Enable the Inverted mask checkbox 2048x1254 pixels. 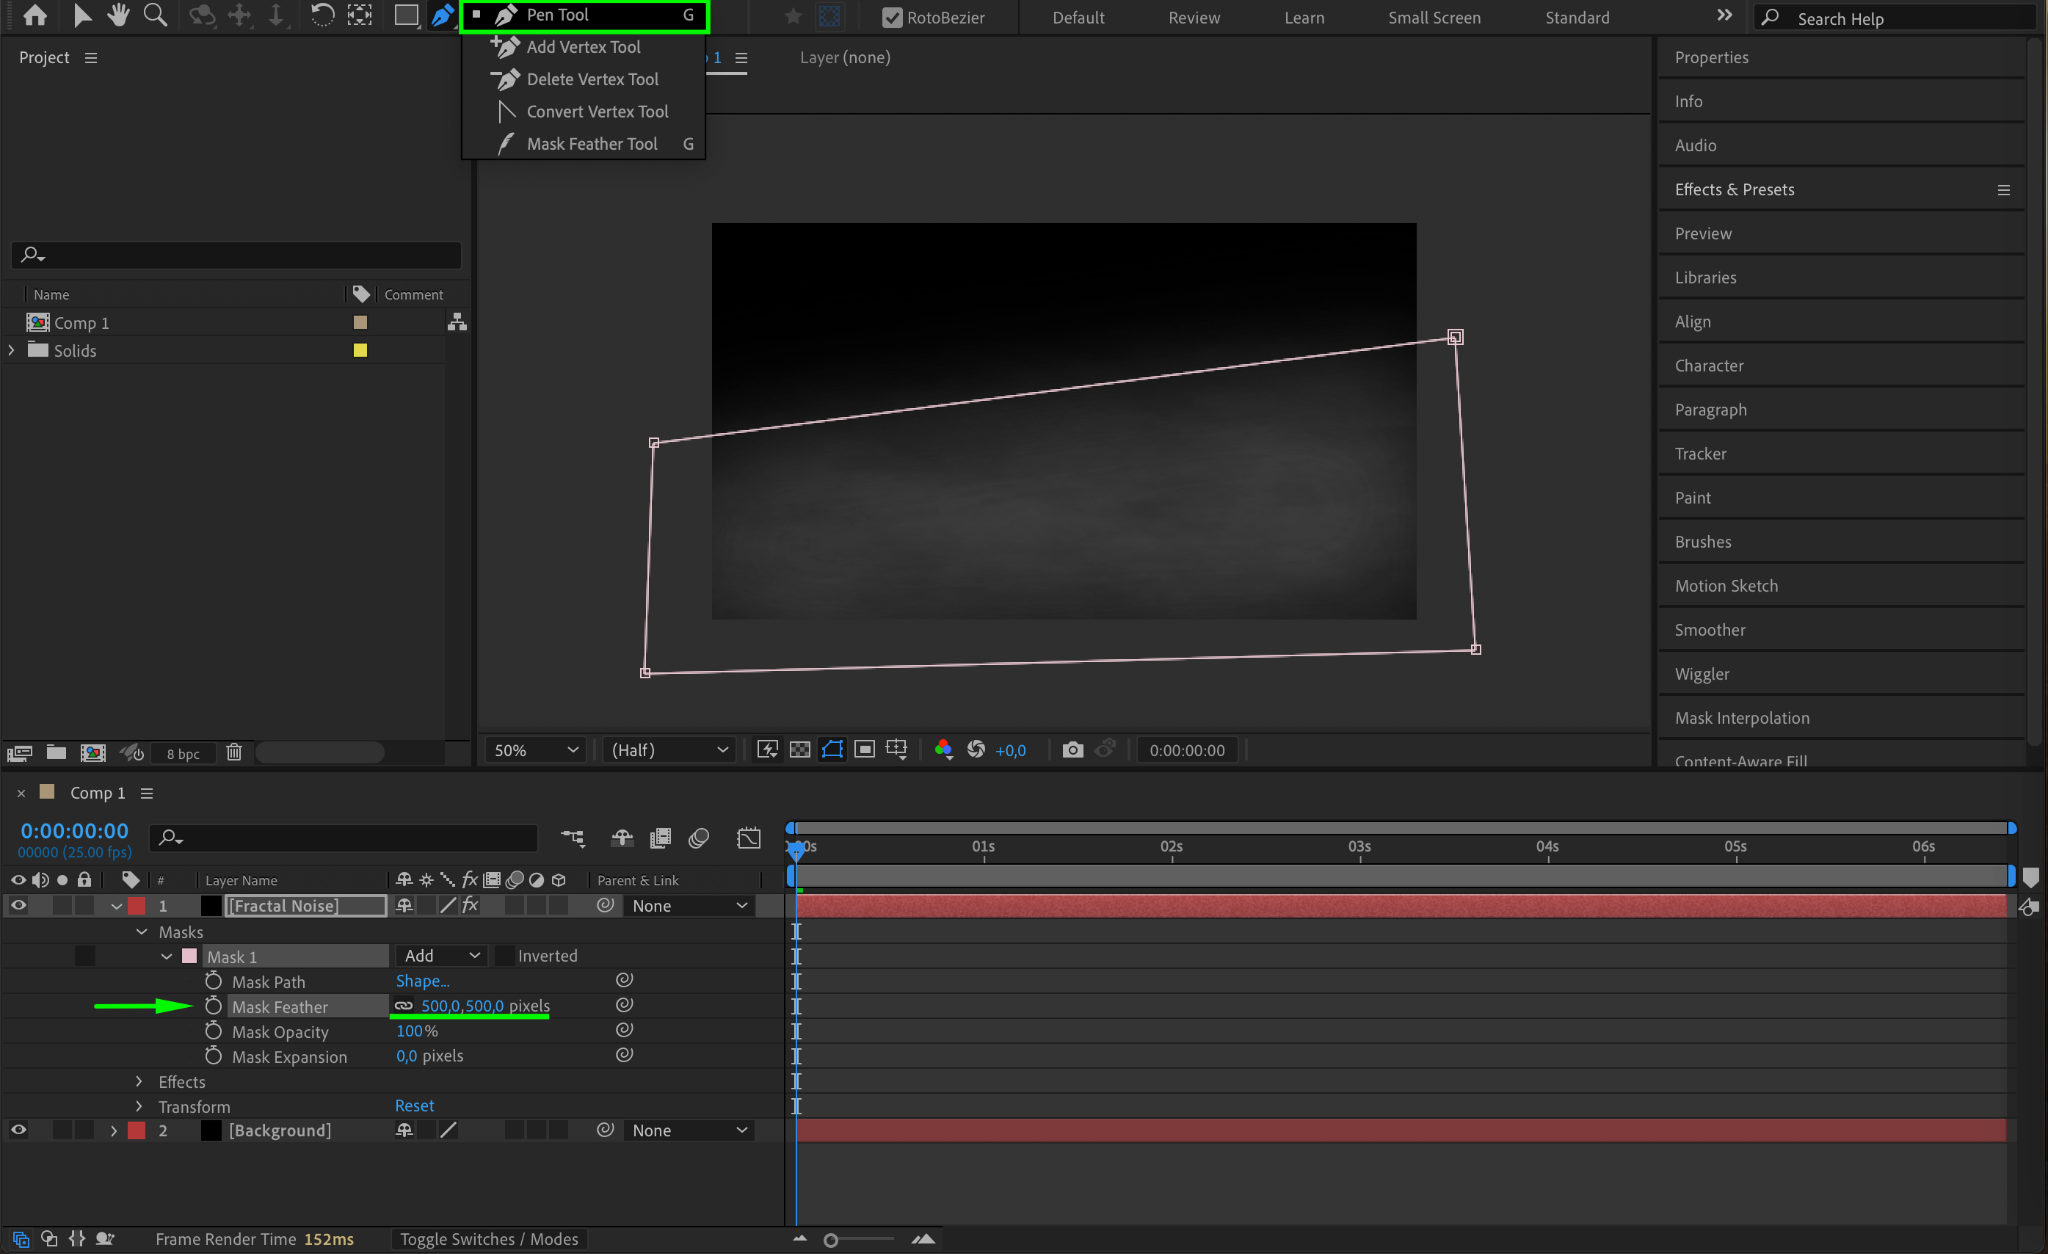tap(505, 956)
